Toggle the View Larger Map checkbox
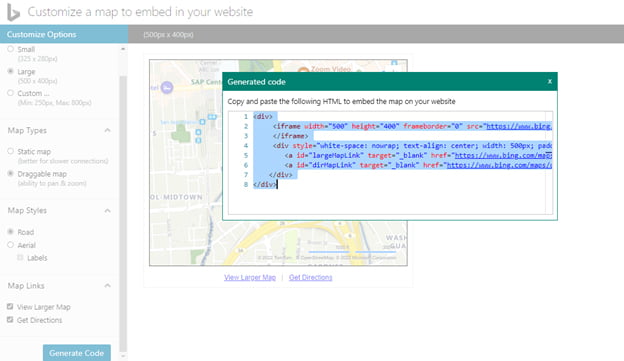624x361 pixels. (10, 306)
